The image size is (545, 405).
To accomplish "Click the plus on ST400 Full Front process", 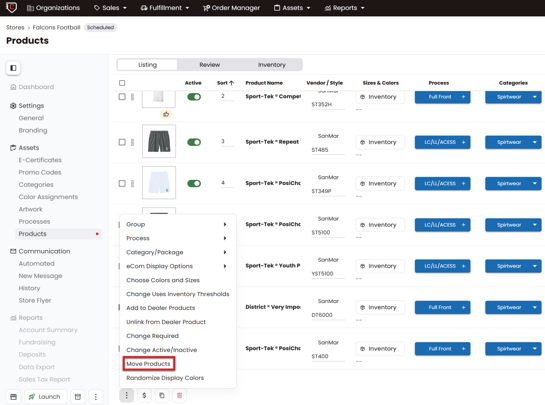I will [463, 349].
